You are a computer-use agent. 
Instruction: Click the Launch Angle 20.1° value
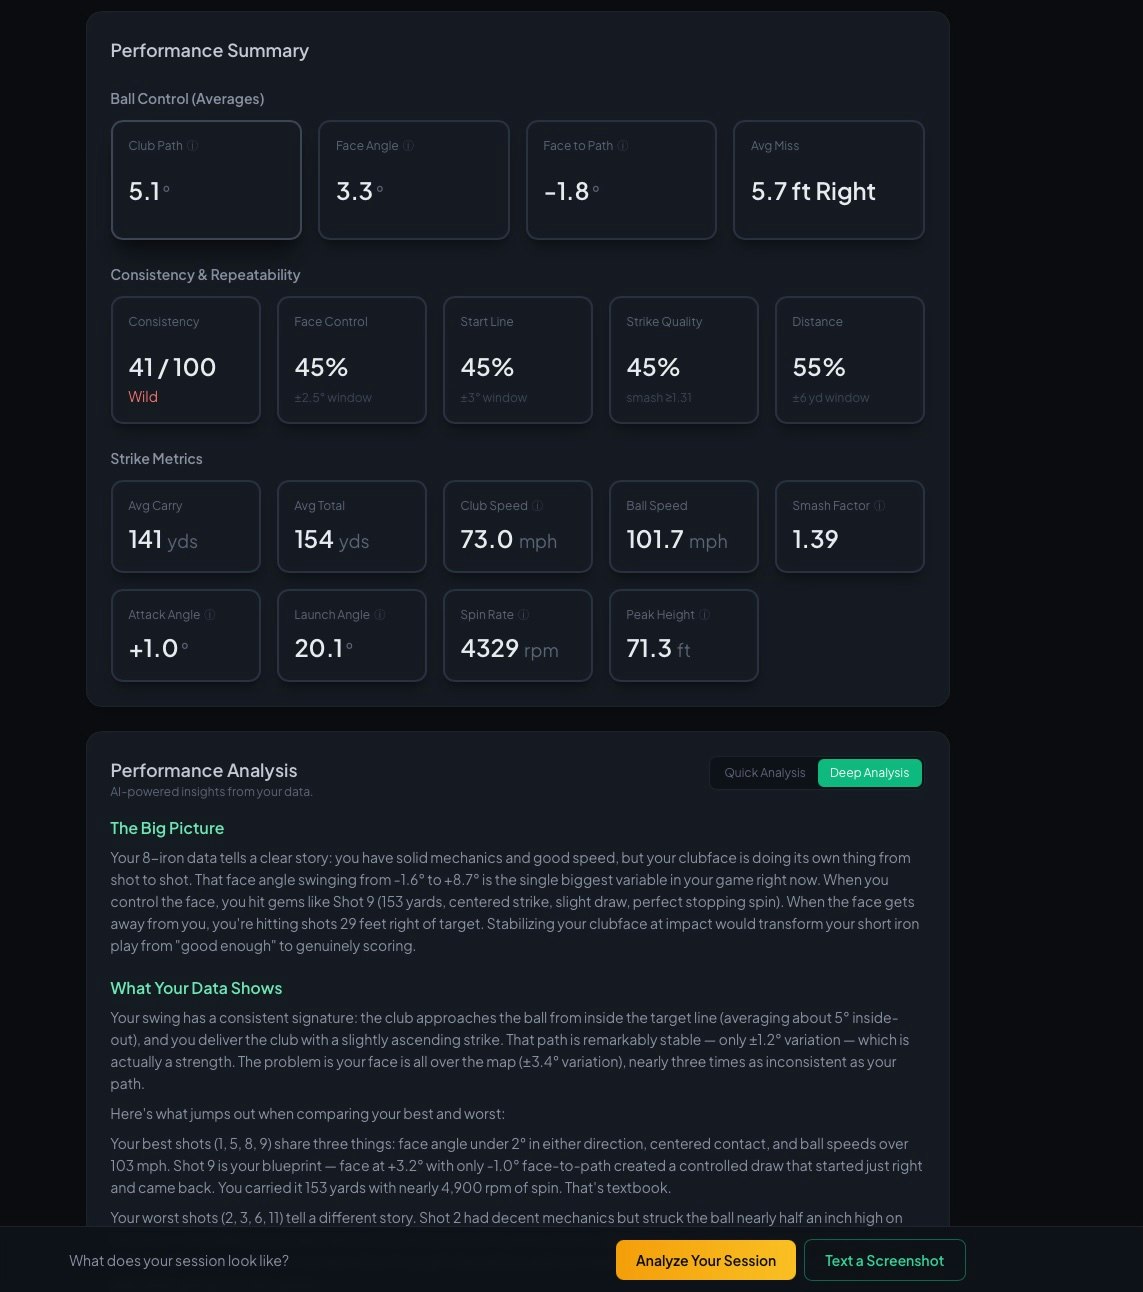323,649
